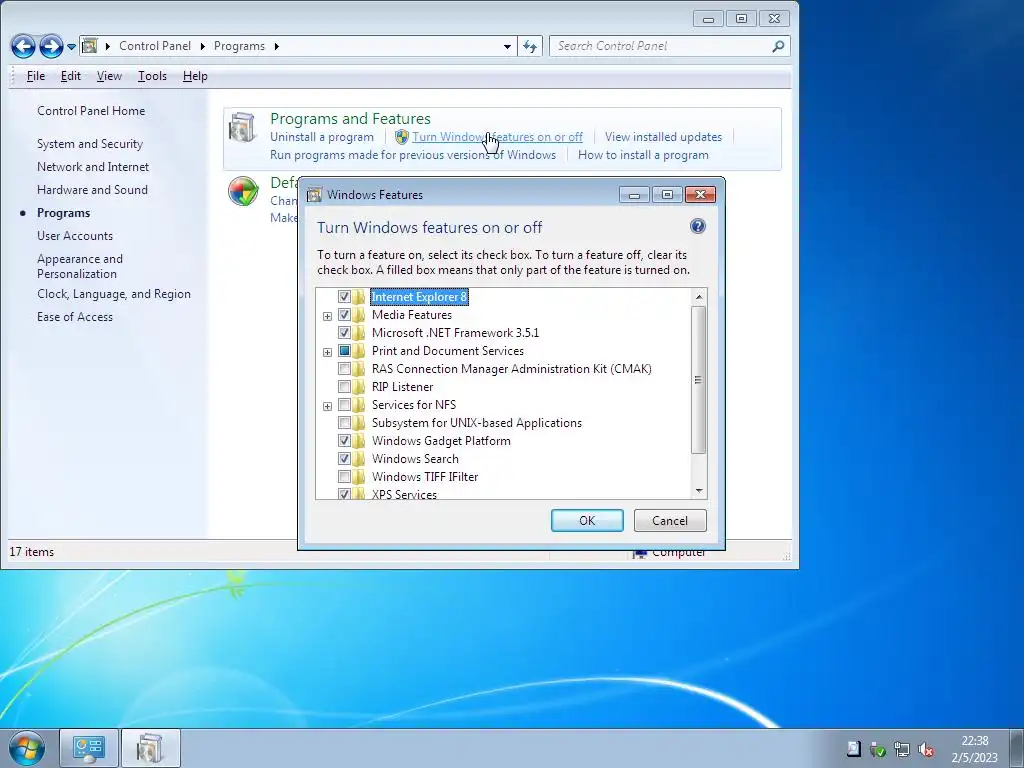Uncheck Windows Gadget Platform checkbox

tap(344, 441)
